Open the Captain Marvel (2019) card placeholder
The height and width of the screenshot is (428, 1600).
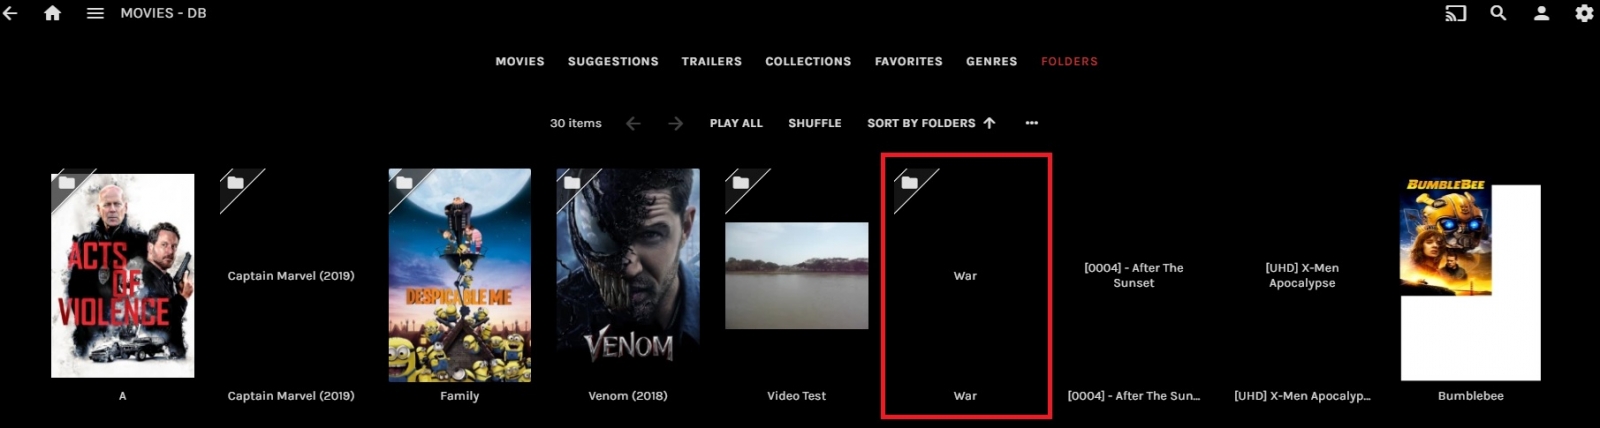(291, 275)
